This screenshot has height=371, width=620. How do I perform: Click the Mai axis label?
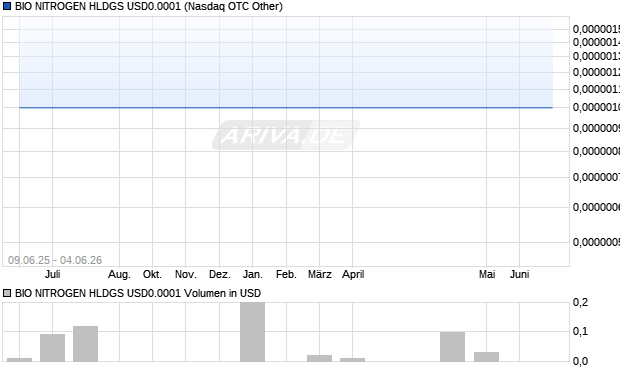click(x=487, y=274)
